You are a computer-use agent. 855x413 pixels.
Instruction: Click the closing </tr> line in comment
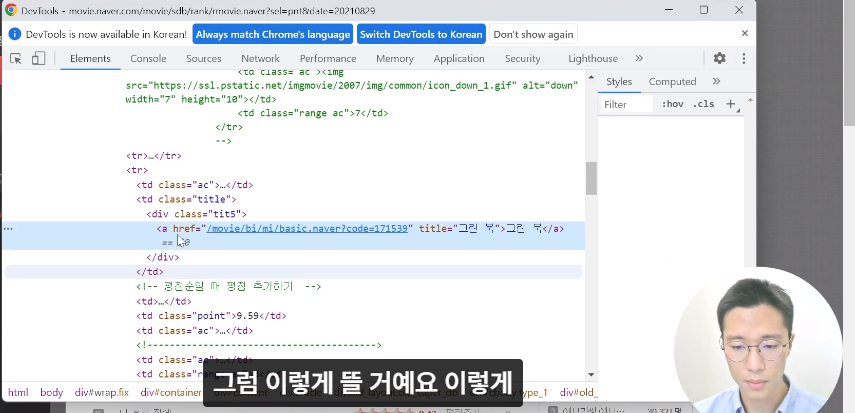[229, 127]
